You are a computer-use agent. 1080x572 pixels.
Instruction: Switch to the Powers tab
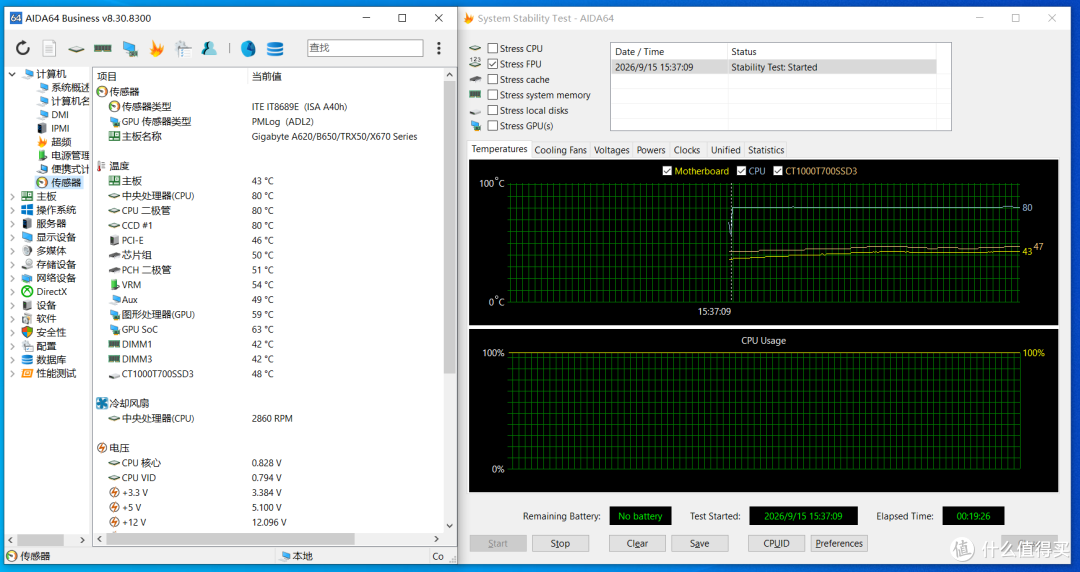[651, 150]
